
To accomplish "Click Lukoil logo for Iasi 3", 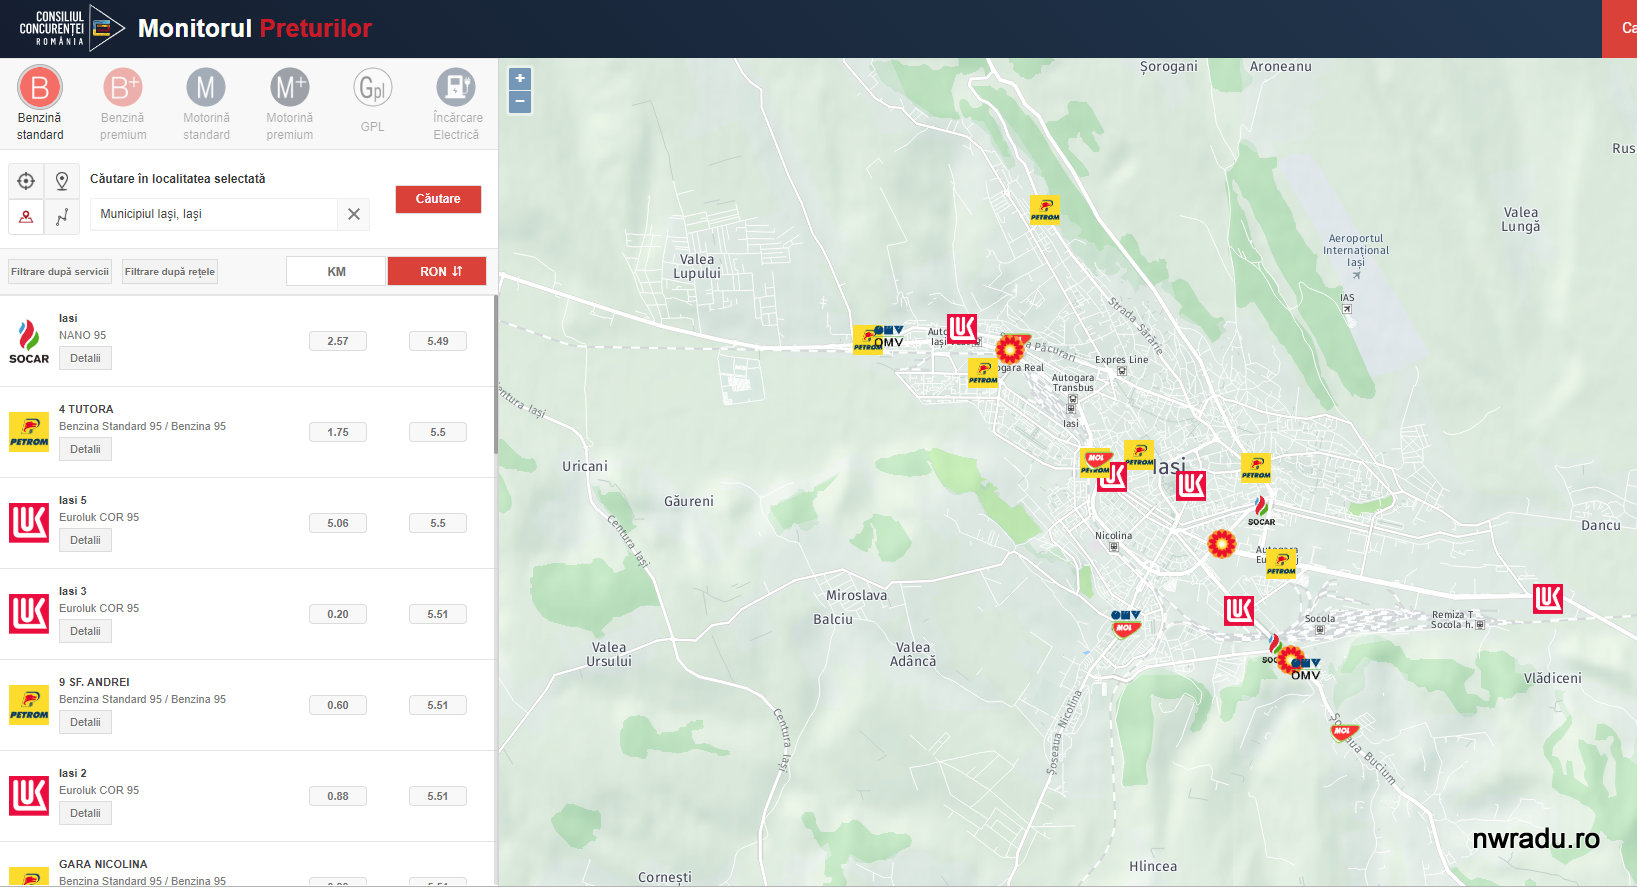I will click(x=29, y=614).
